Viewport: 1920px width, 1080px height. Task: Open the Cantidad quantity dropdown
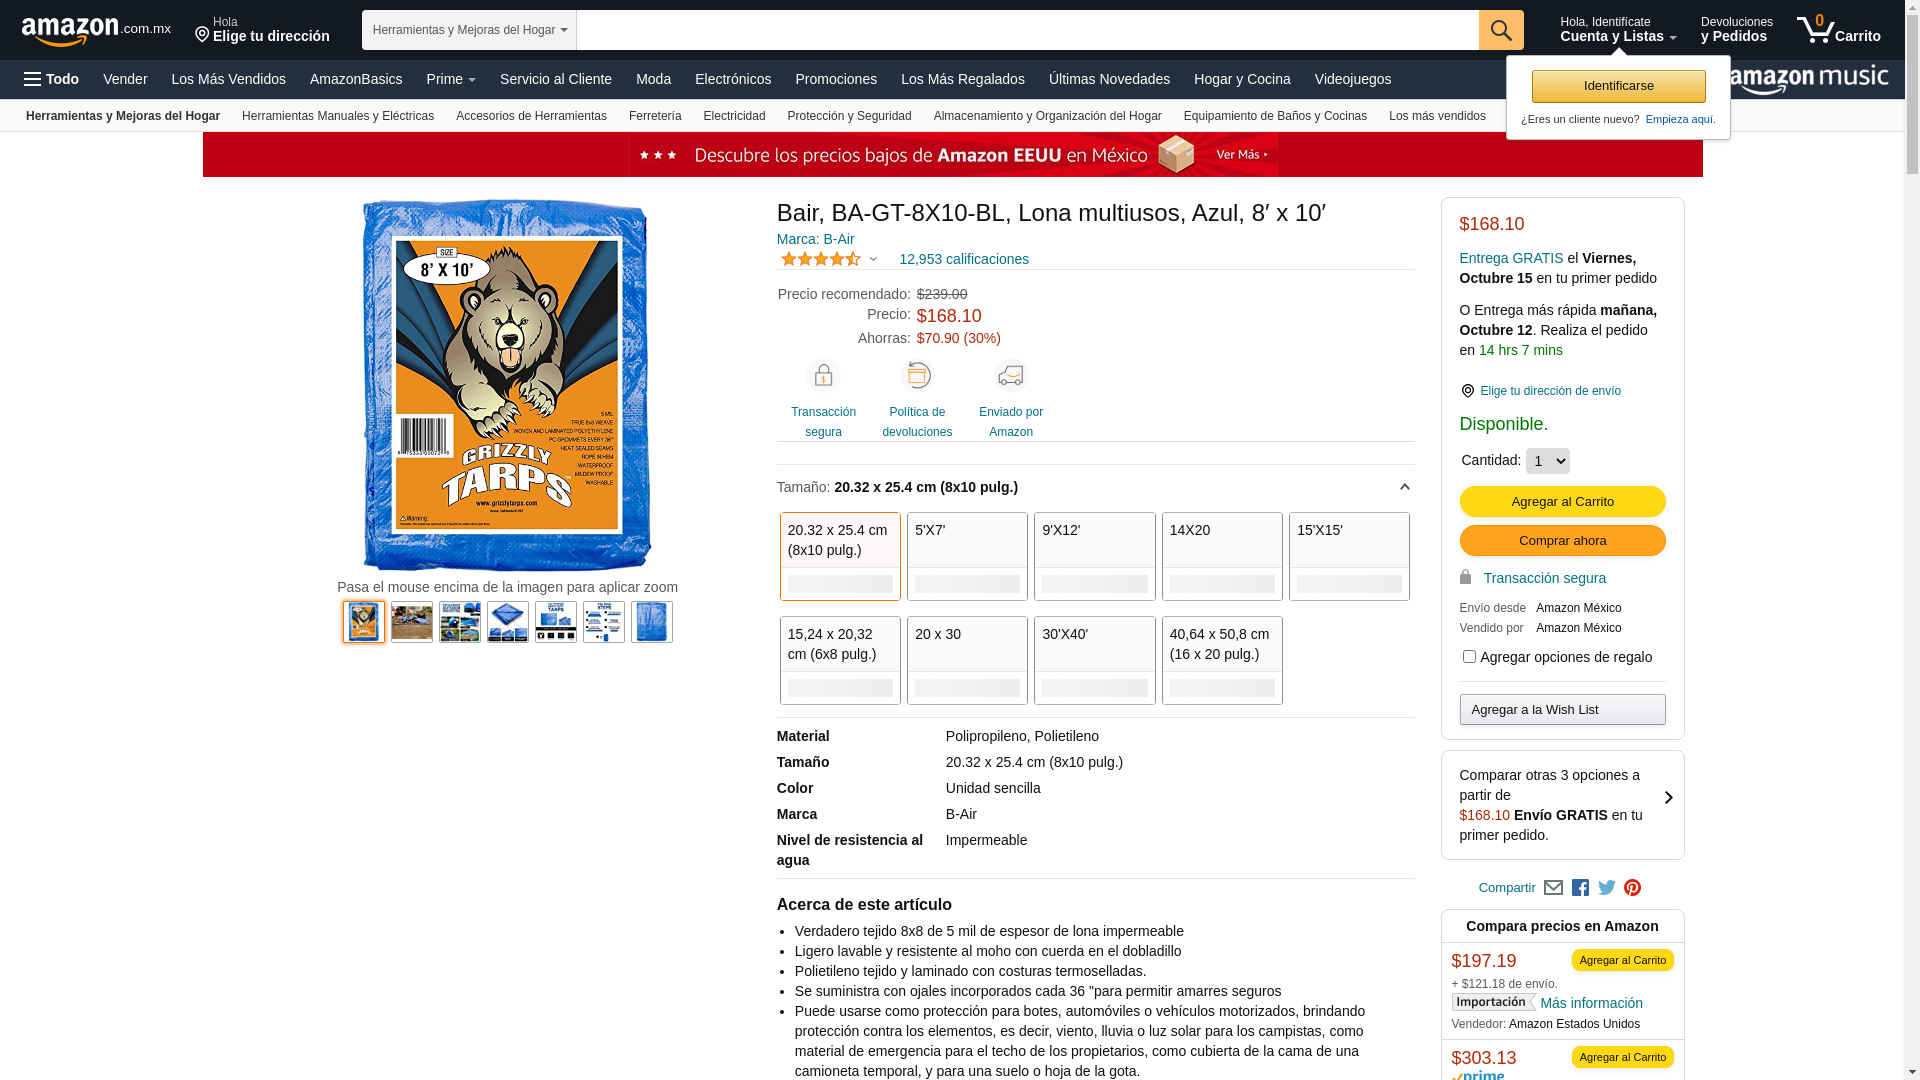[x=1548, y=461]
